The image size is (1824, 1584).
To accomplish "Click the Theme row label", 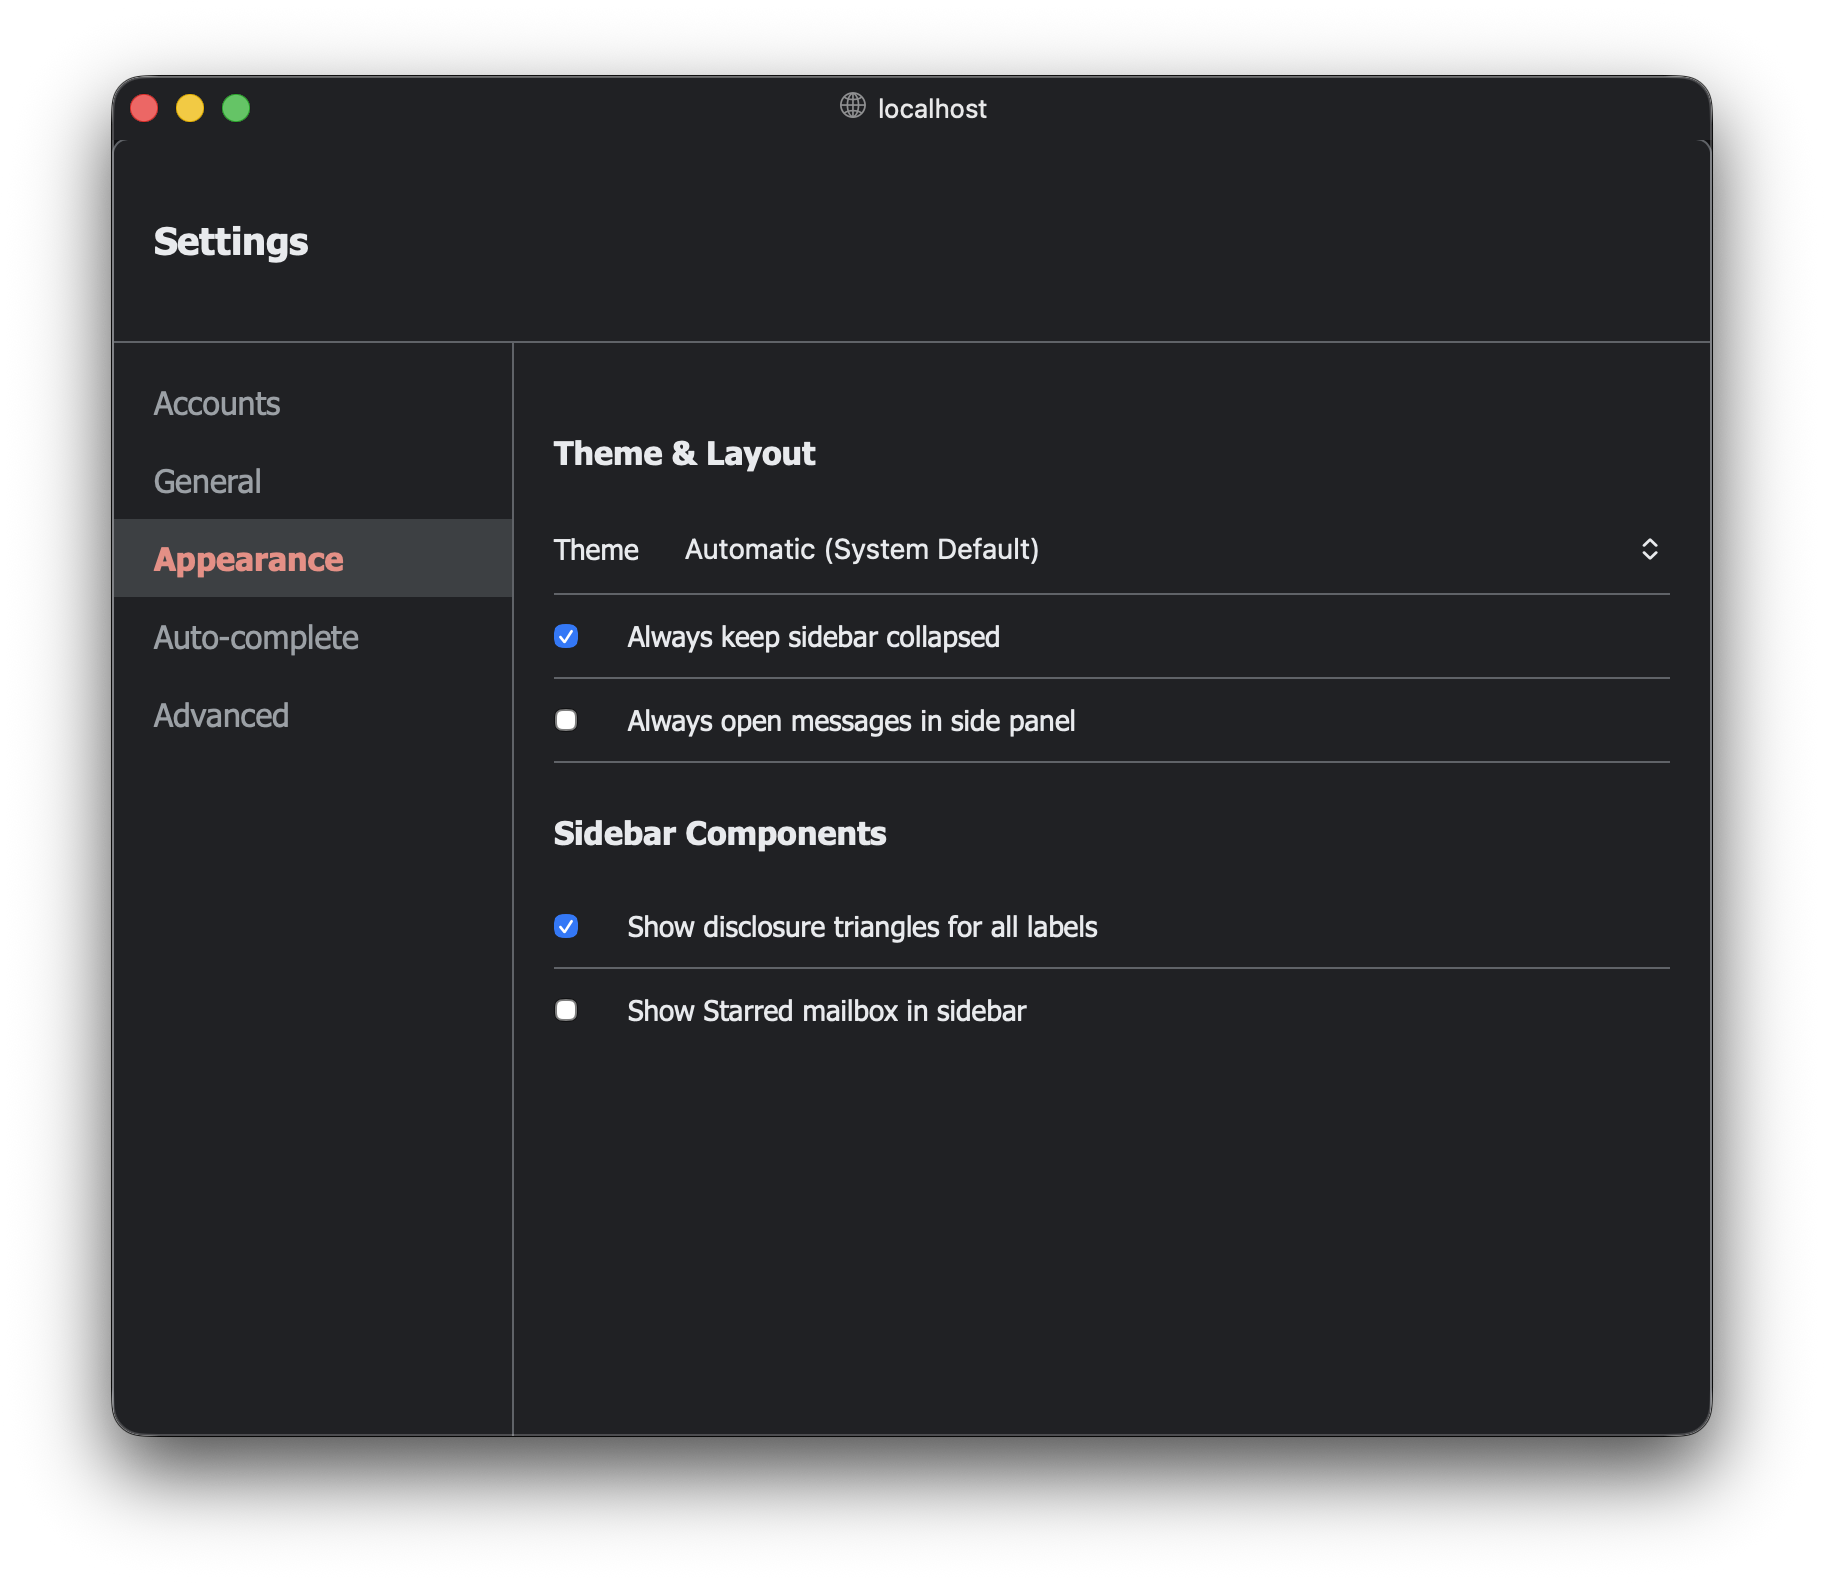I will tap(596, 549).
